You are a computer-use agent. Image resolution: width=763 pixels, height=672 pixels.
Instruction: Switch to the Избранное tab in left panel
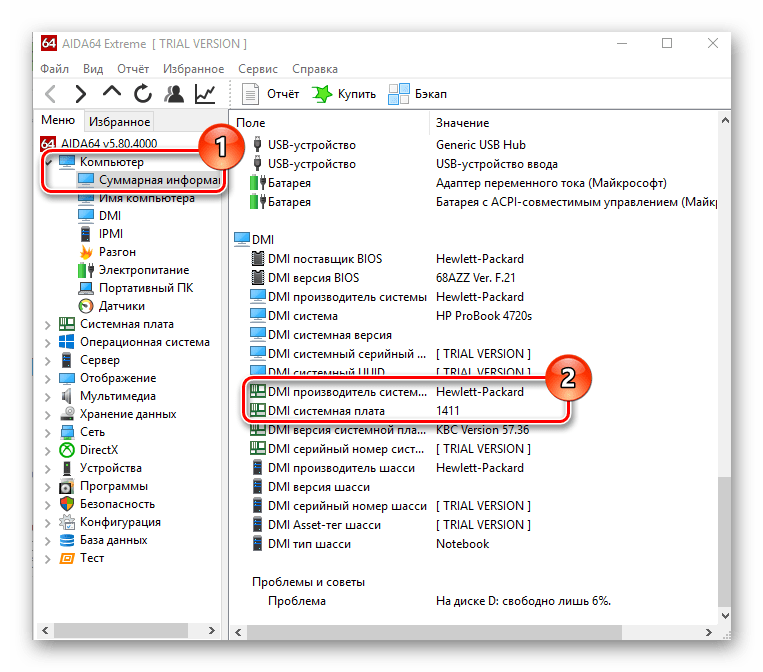click(x=120, y=122)
